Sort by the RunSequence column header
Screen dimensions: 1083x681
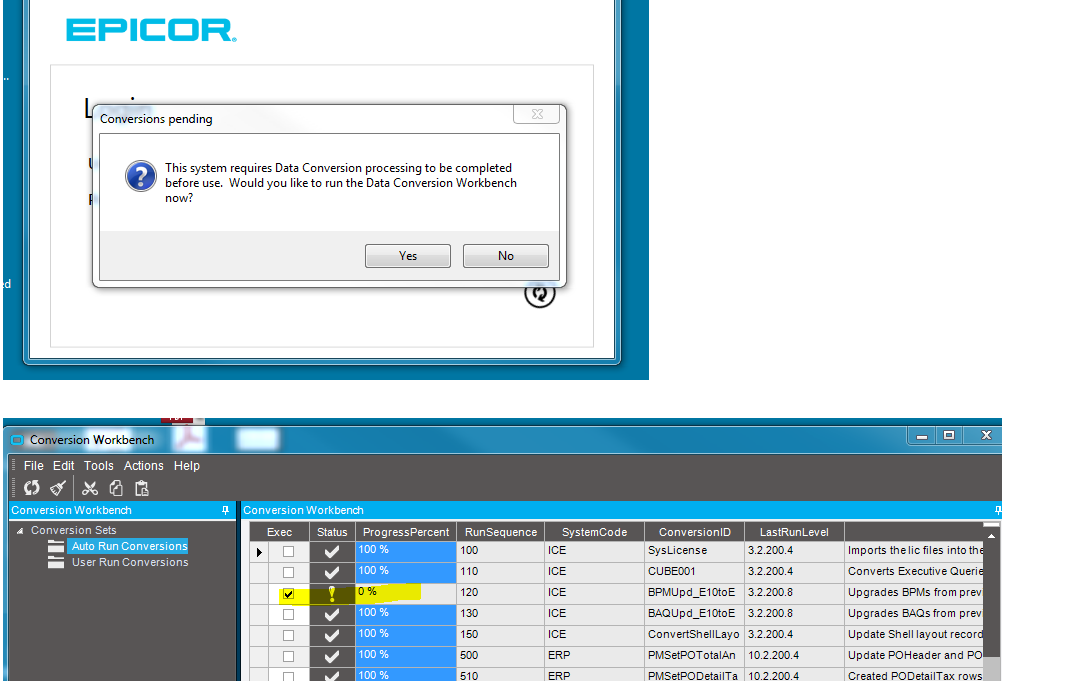pos(501,532)
